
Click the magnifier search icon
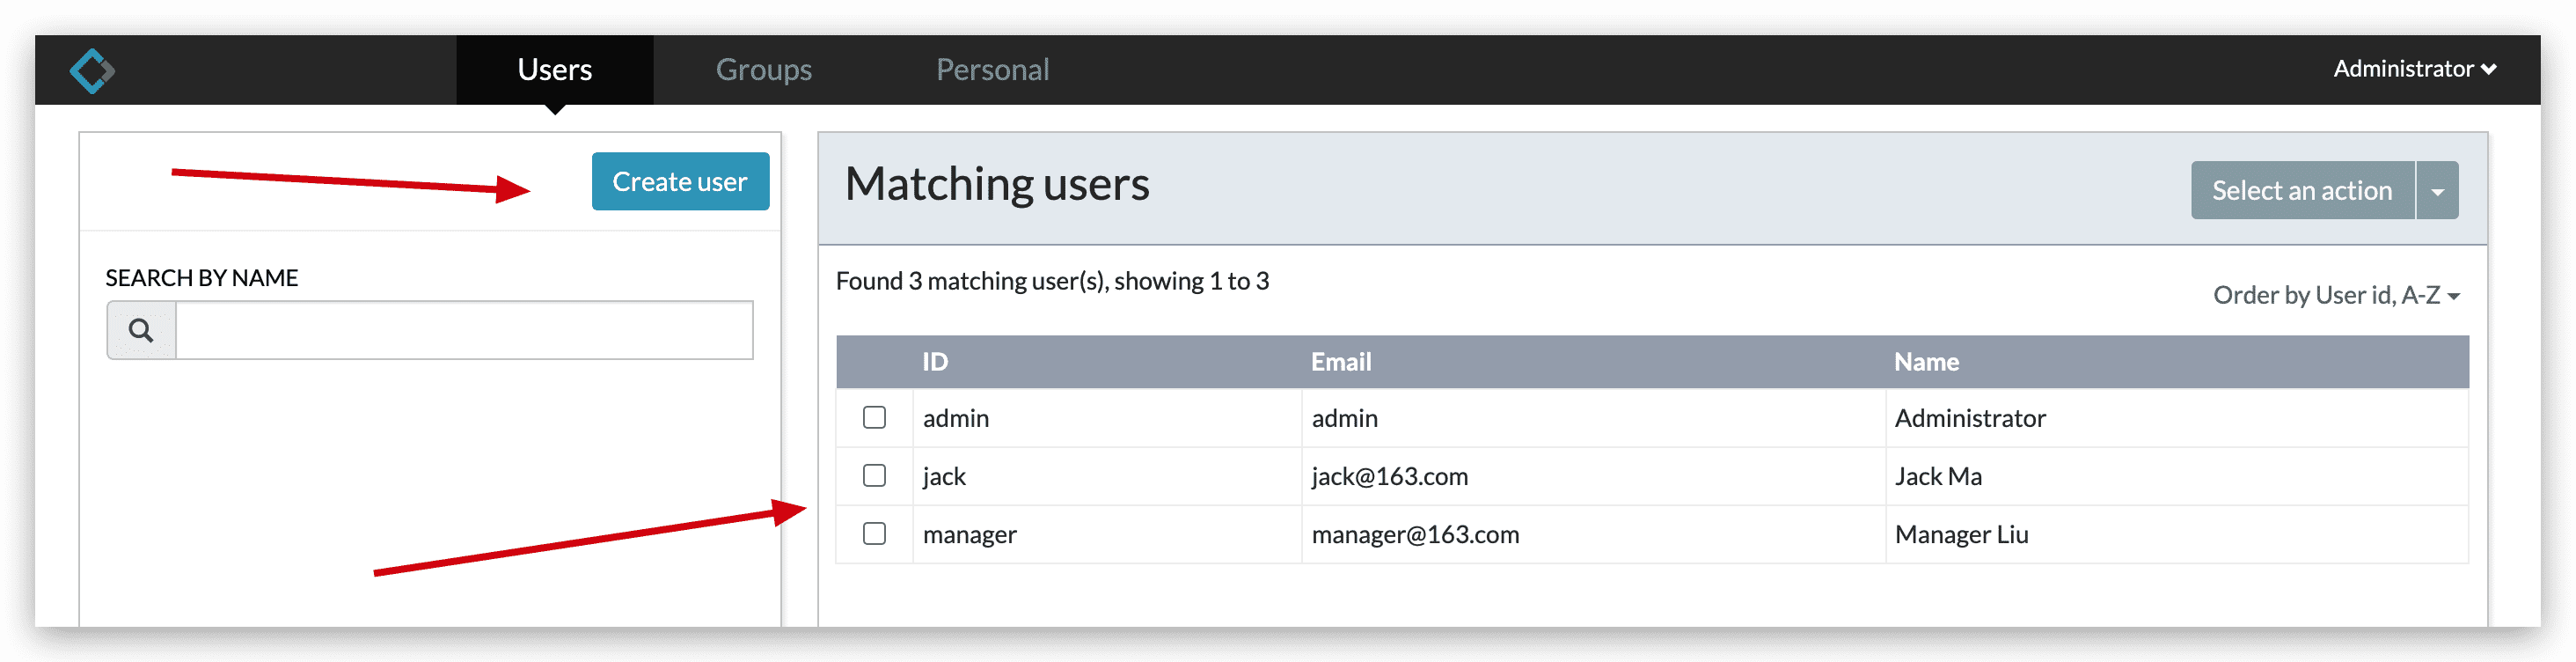pos(141,330)
